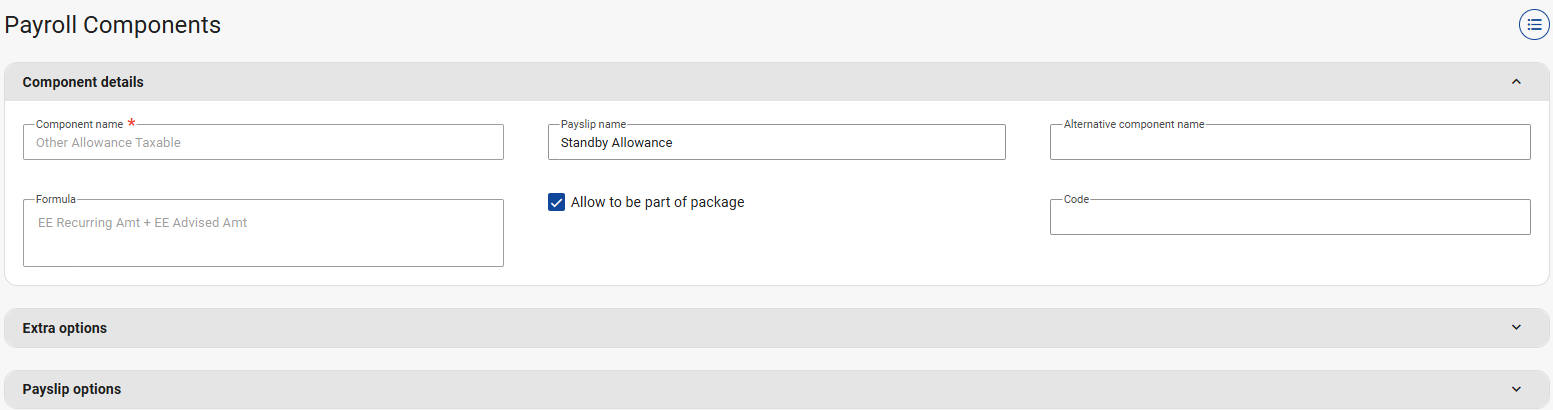Screen dimensions: 1553x410
Task: Expand the Extra options section chevron
Action: pyautogui.click(x=1516, y=328)
